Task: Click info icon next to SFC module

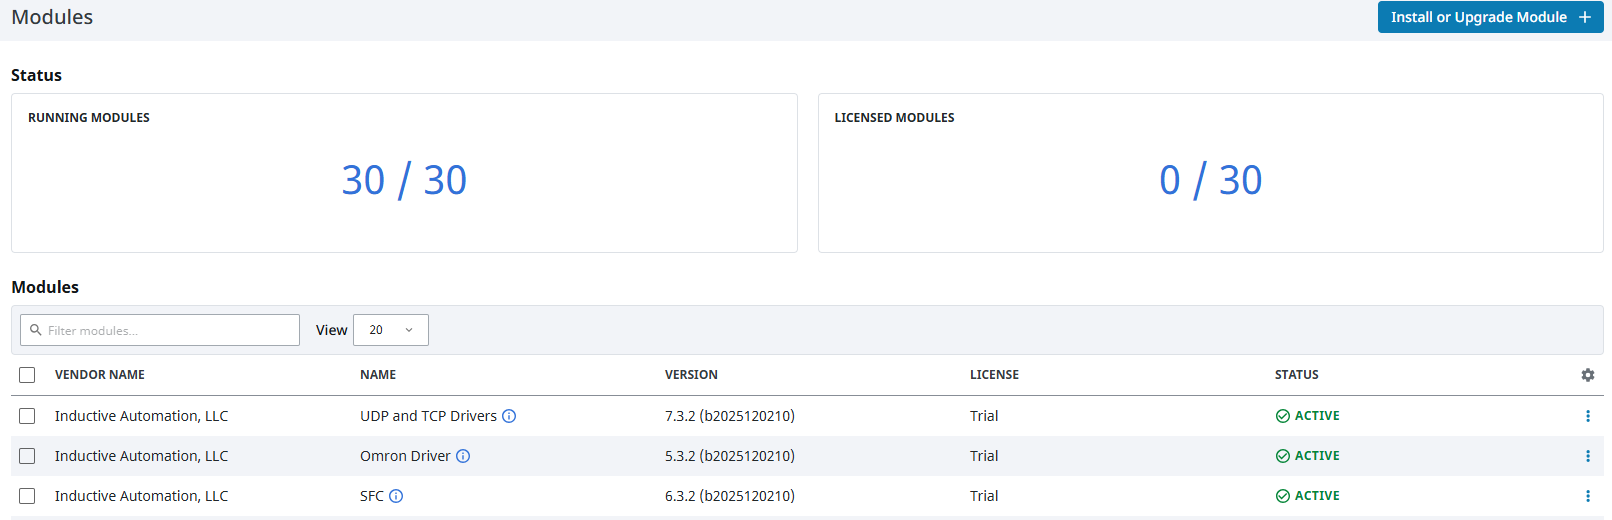Action: coord(396,496)
